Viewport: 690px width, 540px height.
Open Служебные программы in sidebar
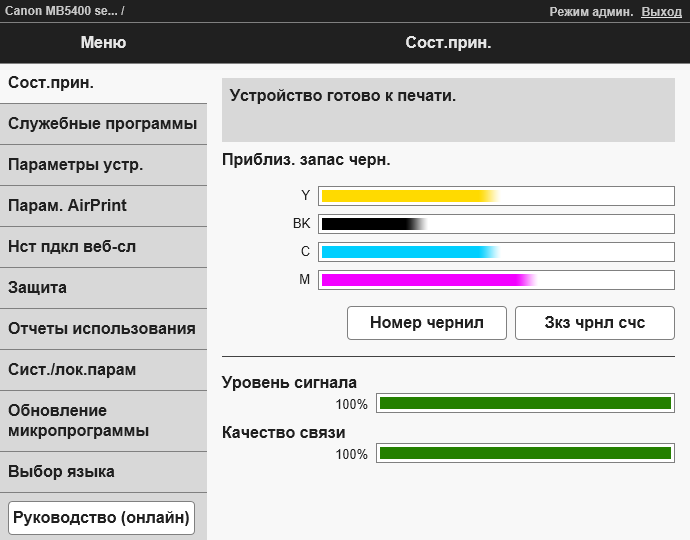[102, 124]
